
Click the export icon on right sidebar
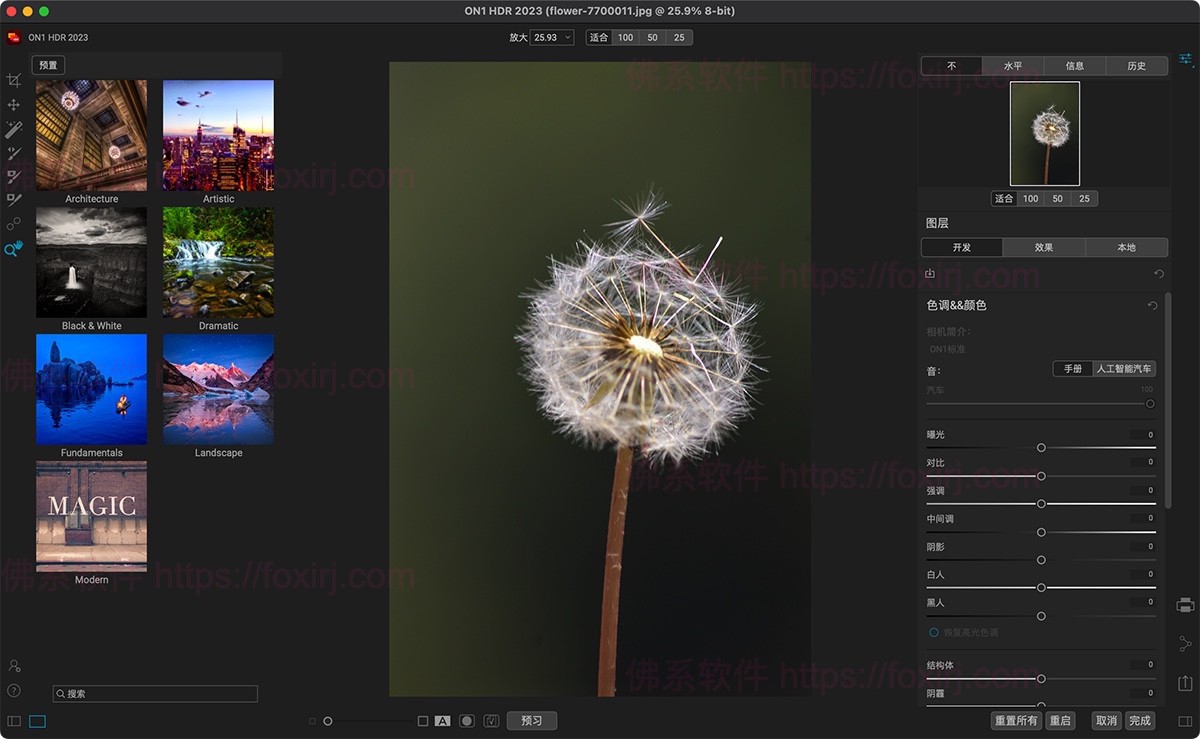1185,683
